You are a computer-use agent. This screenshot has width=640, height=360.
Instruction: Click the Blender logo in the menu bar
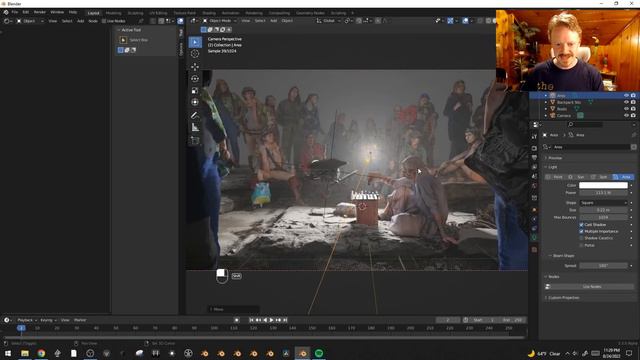pos(6,12)
